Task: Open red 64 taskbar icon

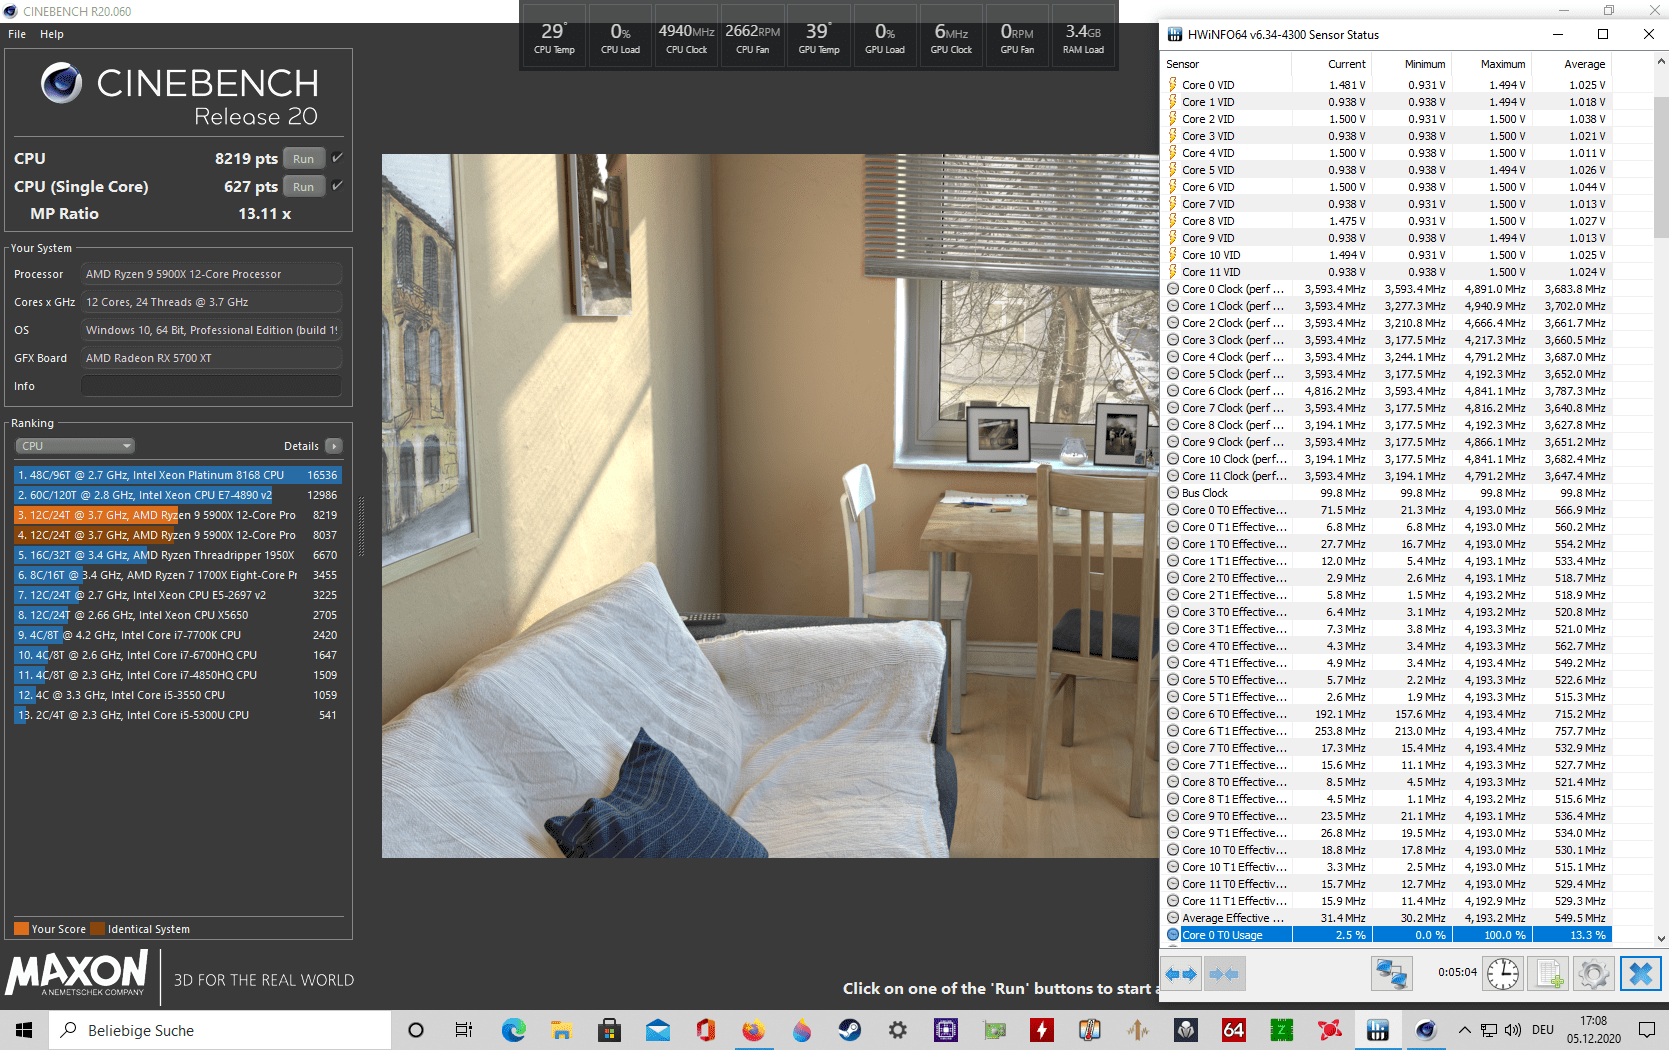Action: pyautogui.click(x=1234, y=1030)
